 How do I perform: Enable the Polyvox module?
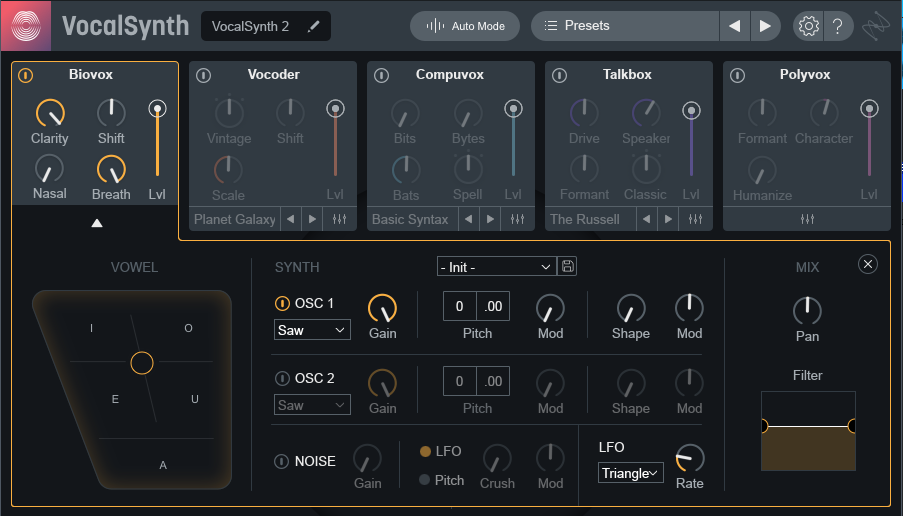pos(737,75)
